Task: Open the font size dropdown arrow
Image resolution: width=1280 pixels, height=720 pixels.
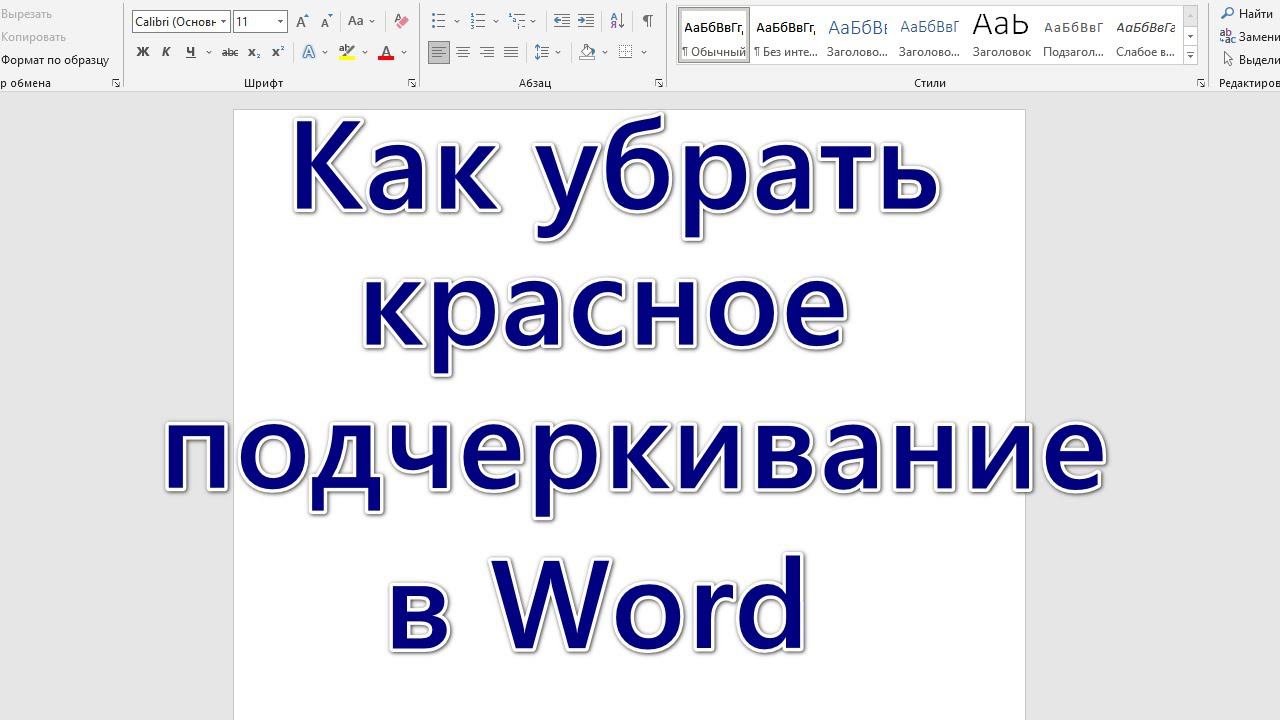Action: [x=280, y=21]
